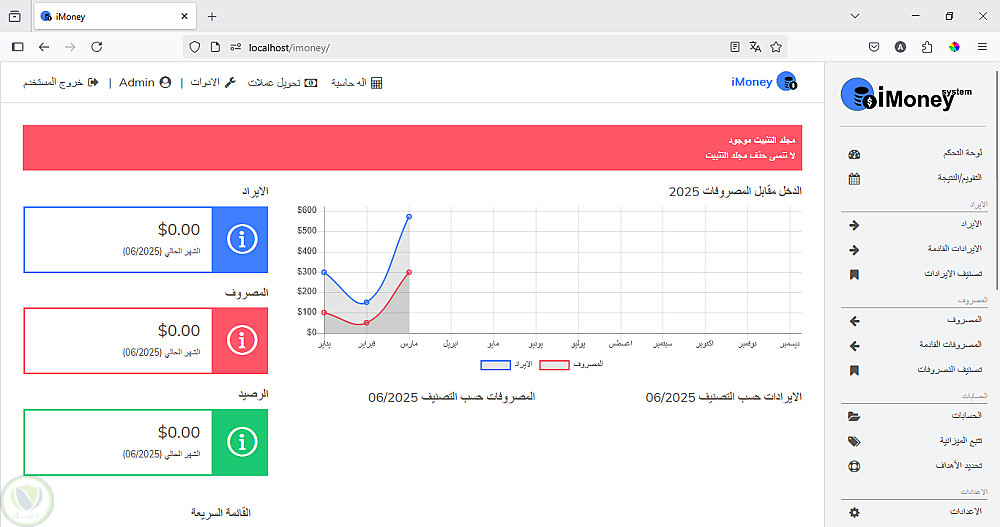Viewport: 1000px width, 527px height.
Task: Click the user circle icon beside Admin
Action: pos(165,82)
